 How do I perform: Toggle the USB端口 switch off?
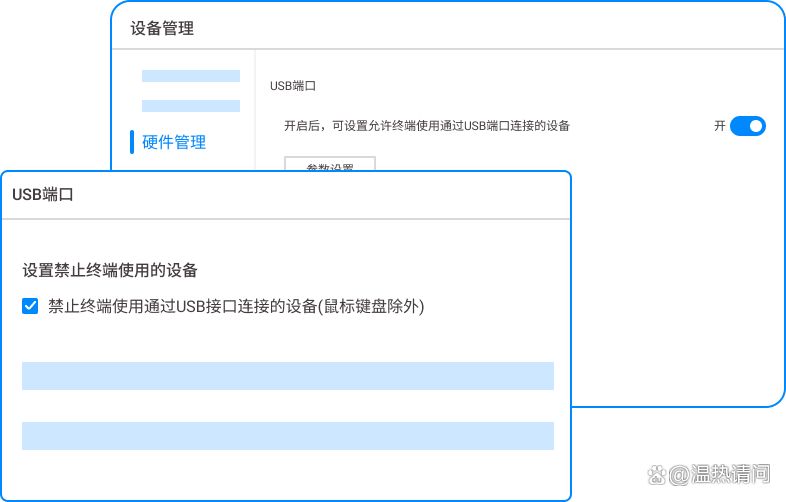747,126
